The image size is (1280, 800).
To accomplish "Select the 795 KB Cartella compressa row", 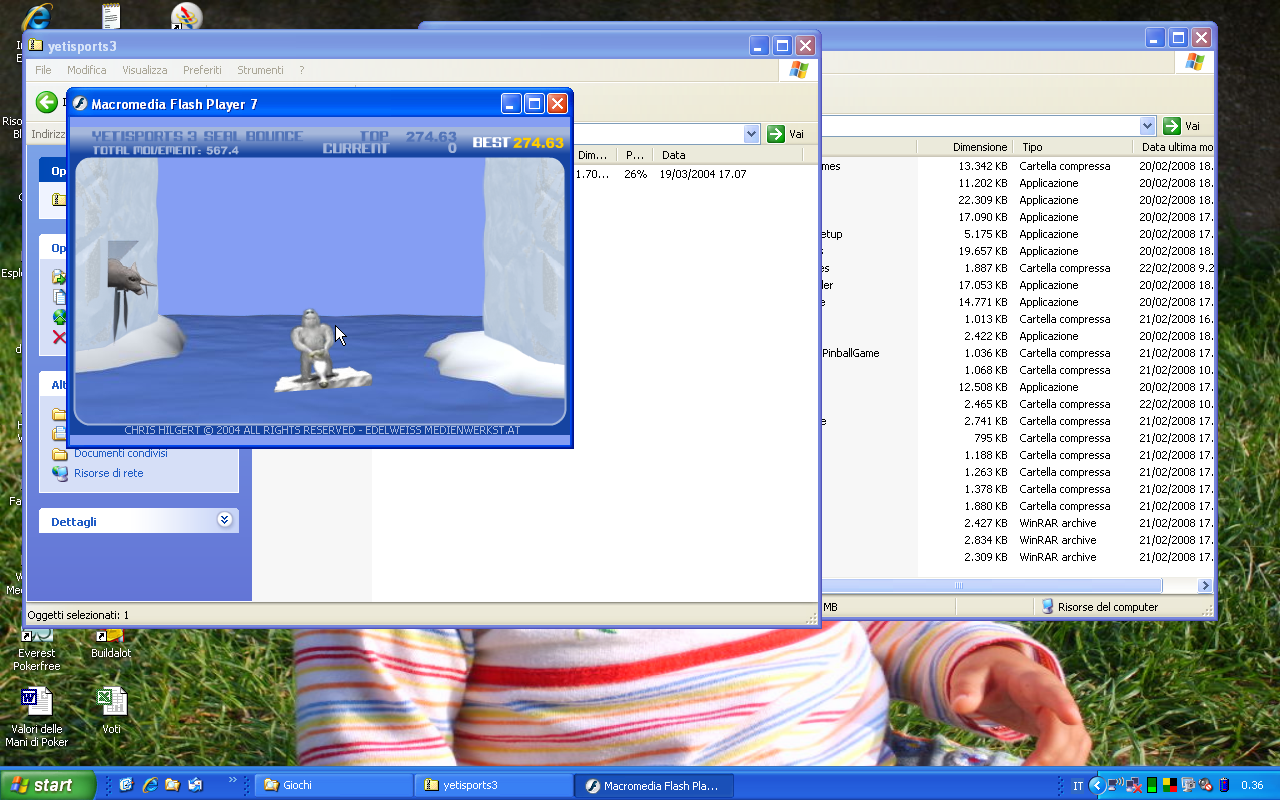I will click(x=1016, y=438).
